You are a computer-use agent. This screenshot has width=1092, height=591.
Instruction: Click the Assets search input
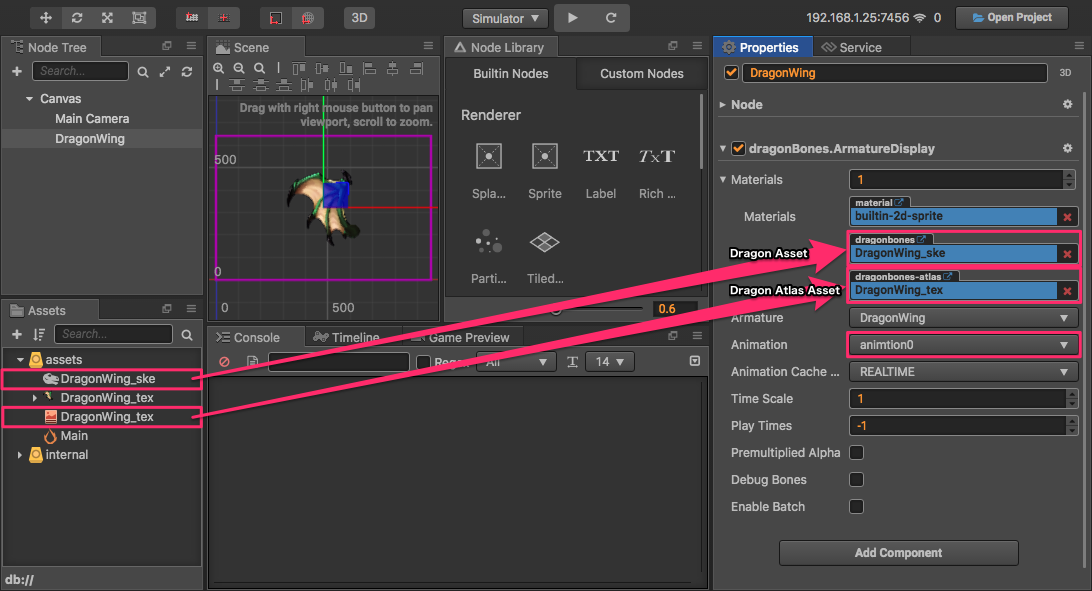pyautogui.click(x=114, y=334)
